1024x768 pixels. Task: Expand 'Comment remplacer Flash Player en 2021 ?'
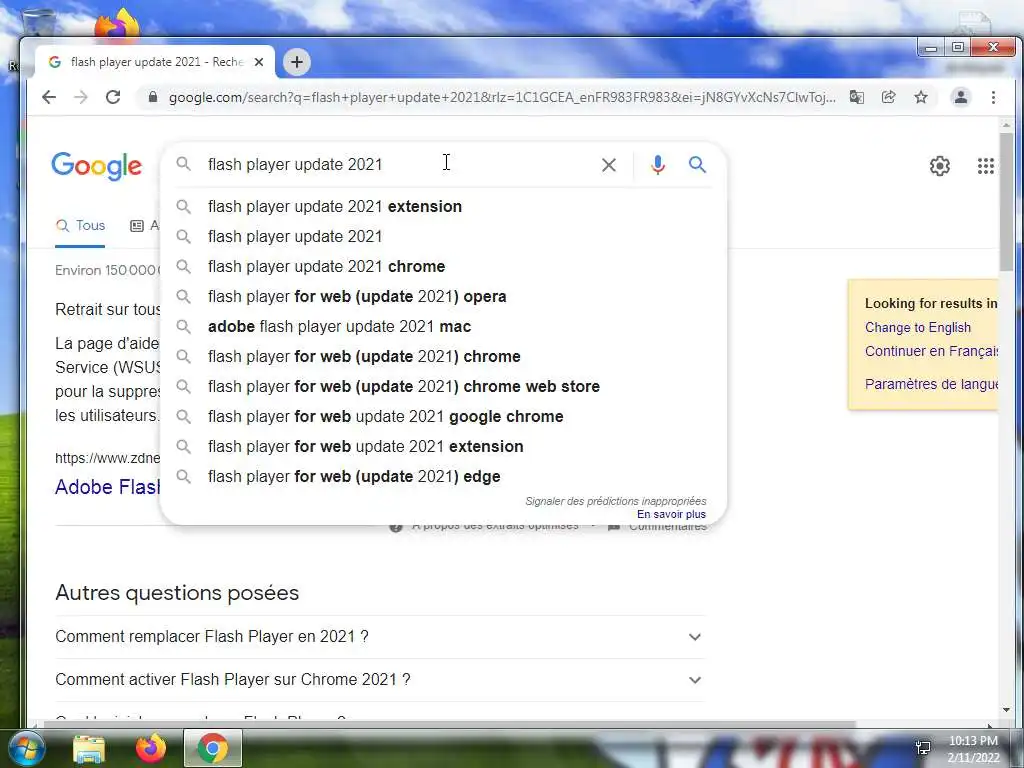379,637
